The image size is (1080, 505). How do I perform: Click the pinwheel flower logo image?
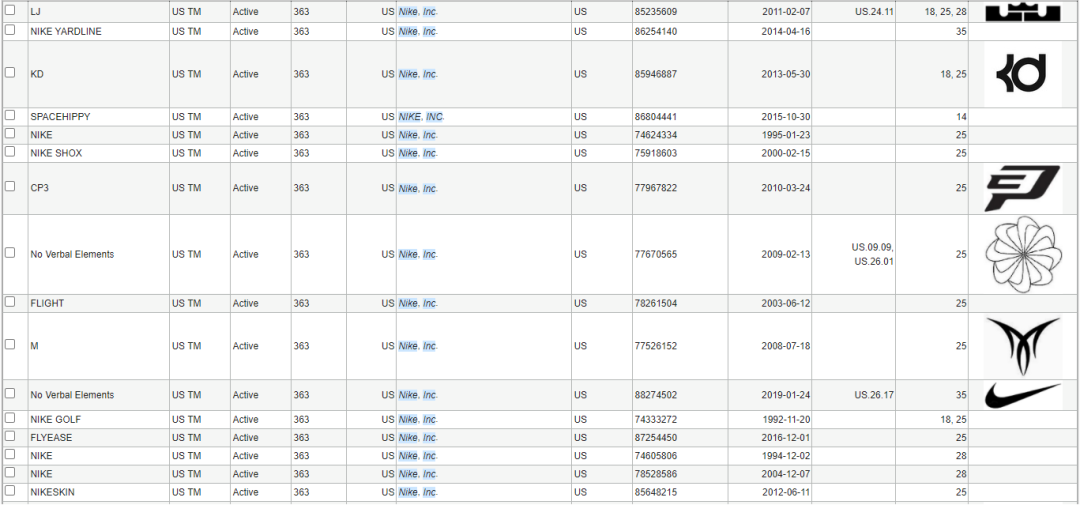[1022, 254]
